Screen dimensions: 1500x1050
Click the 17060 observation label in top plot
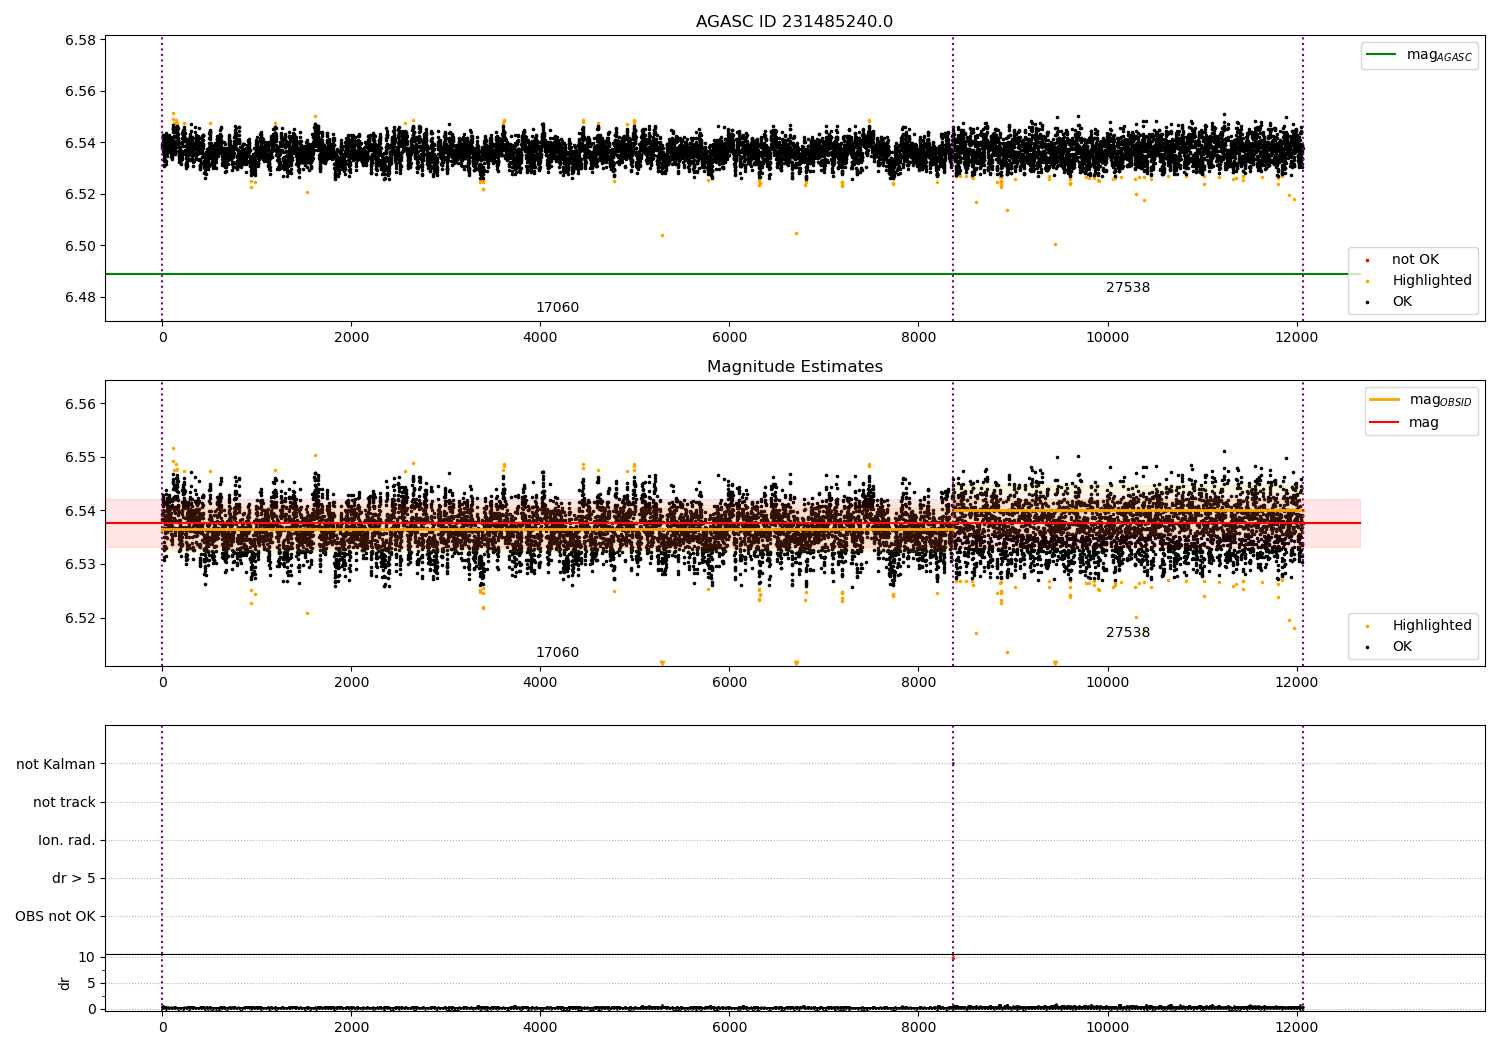(x=557, y=308)
